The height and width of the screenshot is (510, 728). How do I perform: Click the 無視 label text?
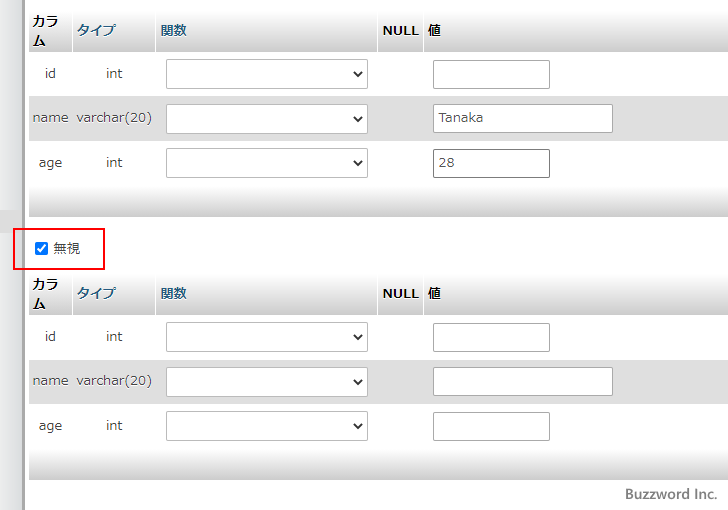coord(67,248)
